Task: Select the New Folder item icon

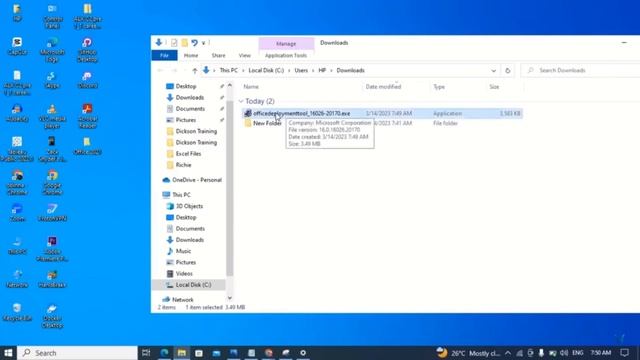Action: click(x=248, y=123)
